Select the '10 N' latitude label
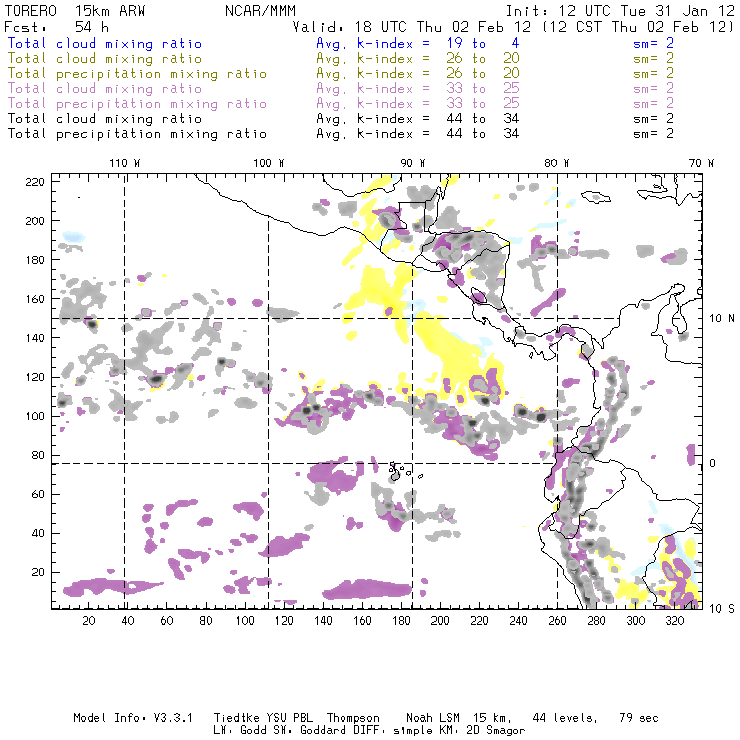The image size is (740, 740). (x=722, y=319)
